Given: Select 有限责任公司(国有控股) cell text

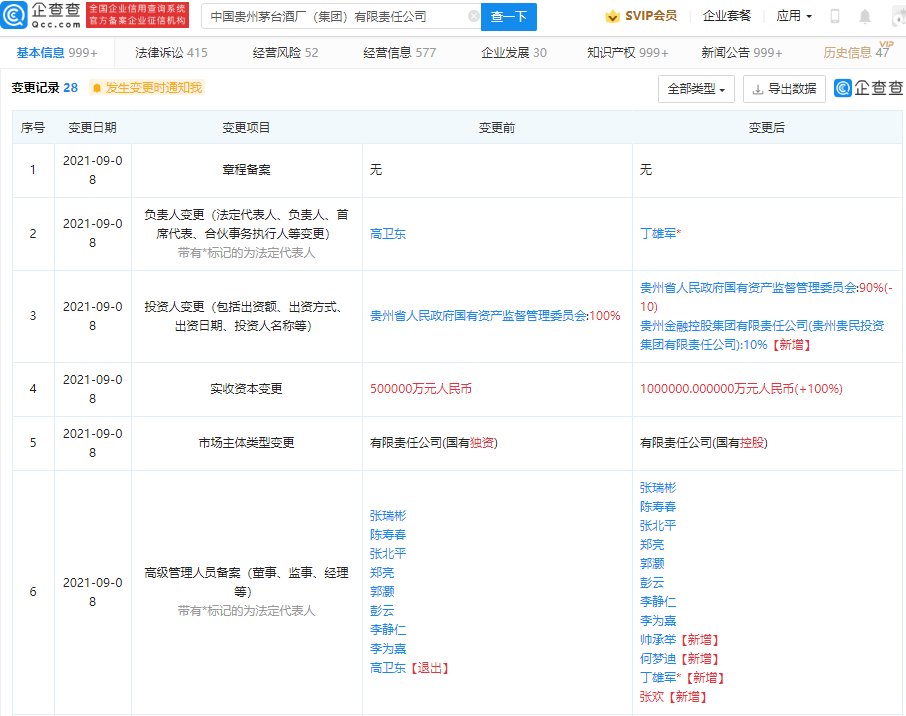Looking at the screenshot, I should pyautogui.click(x=704, y=443).
